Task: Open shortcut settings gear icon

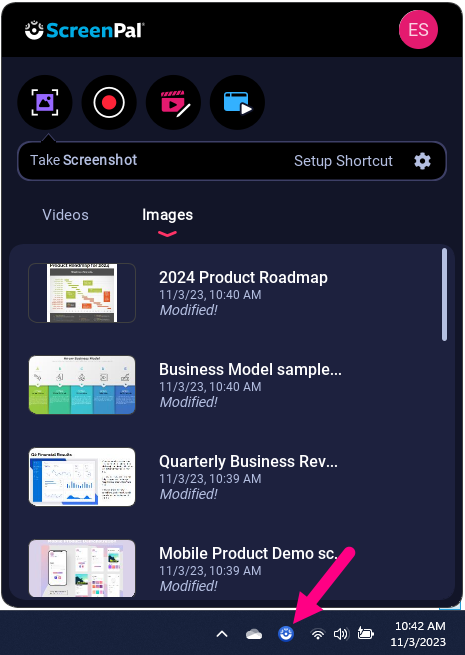Action: [422, 161]
